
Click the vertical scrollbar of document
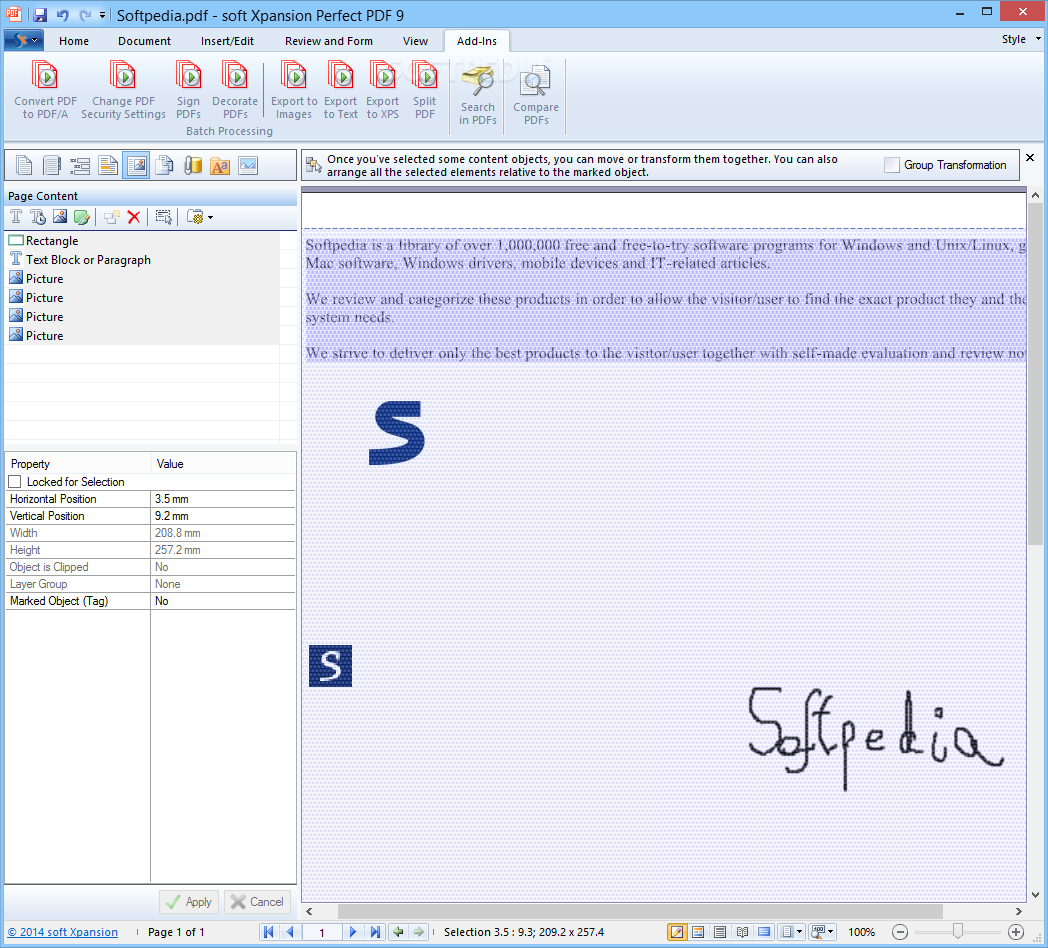pos(1035,374)
